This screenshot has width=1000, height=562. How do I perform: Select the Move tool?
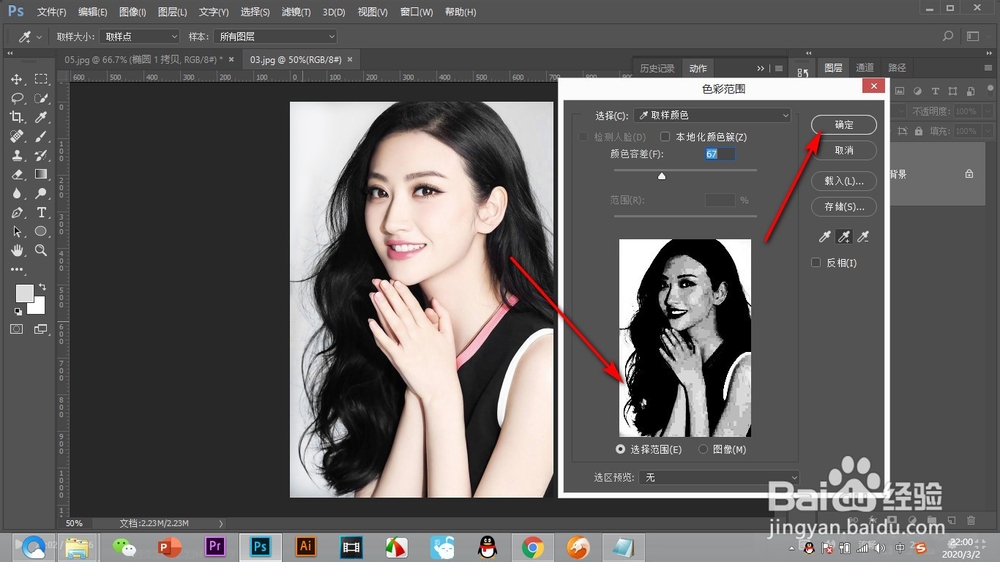click(x=17, y=79)
